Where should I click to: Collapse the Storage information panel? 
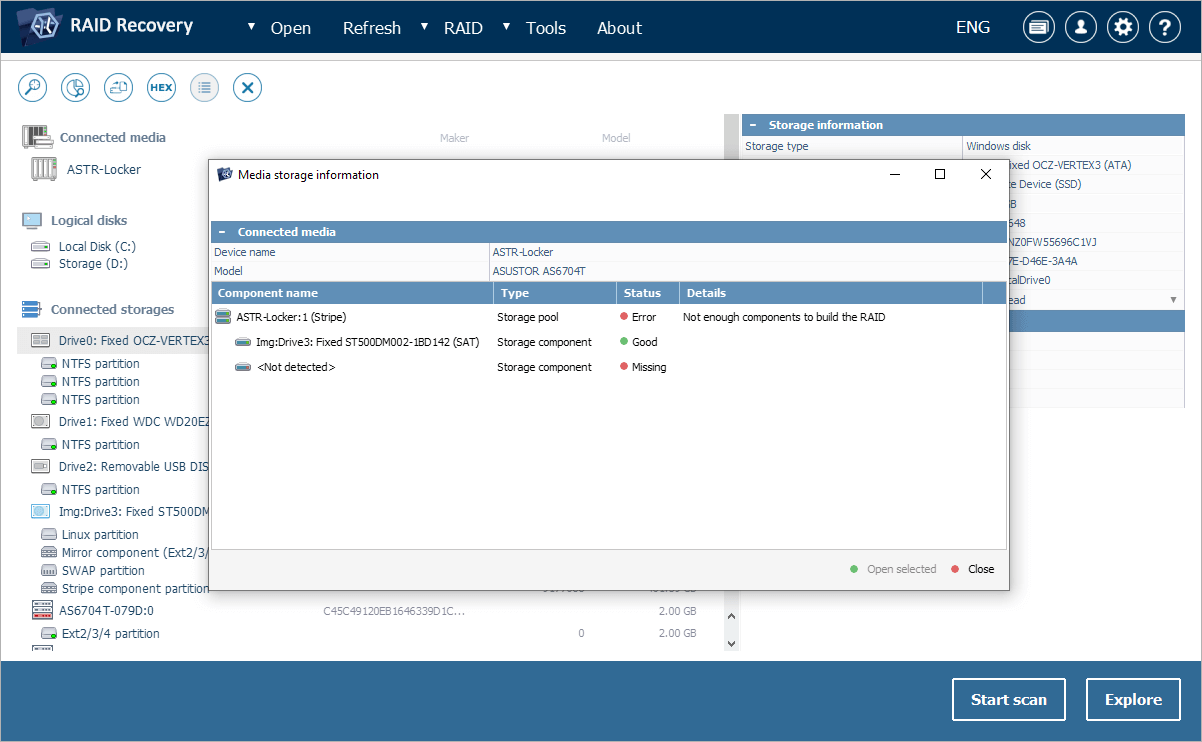click(752, 125)
